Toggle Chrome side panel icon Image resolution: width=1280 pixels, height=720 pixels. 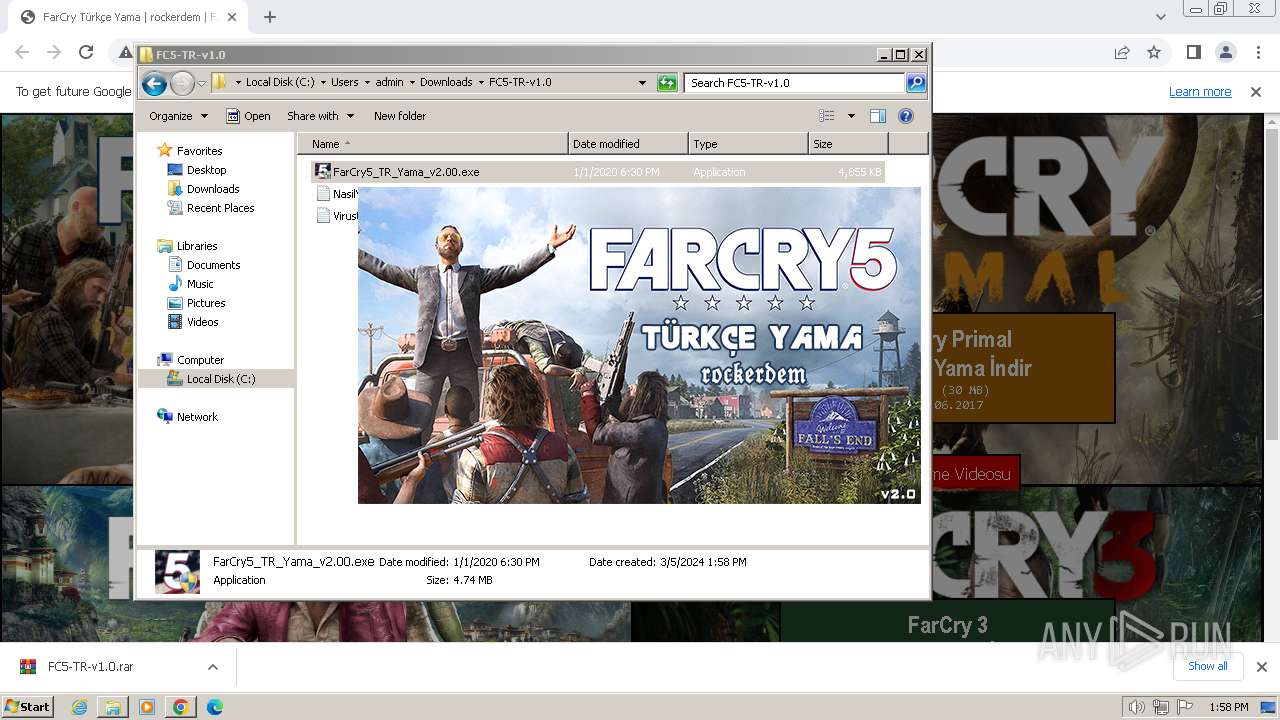pos(1193,53)
